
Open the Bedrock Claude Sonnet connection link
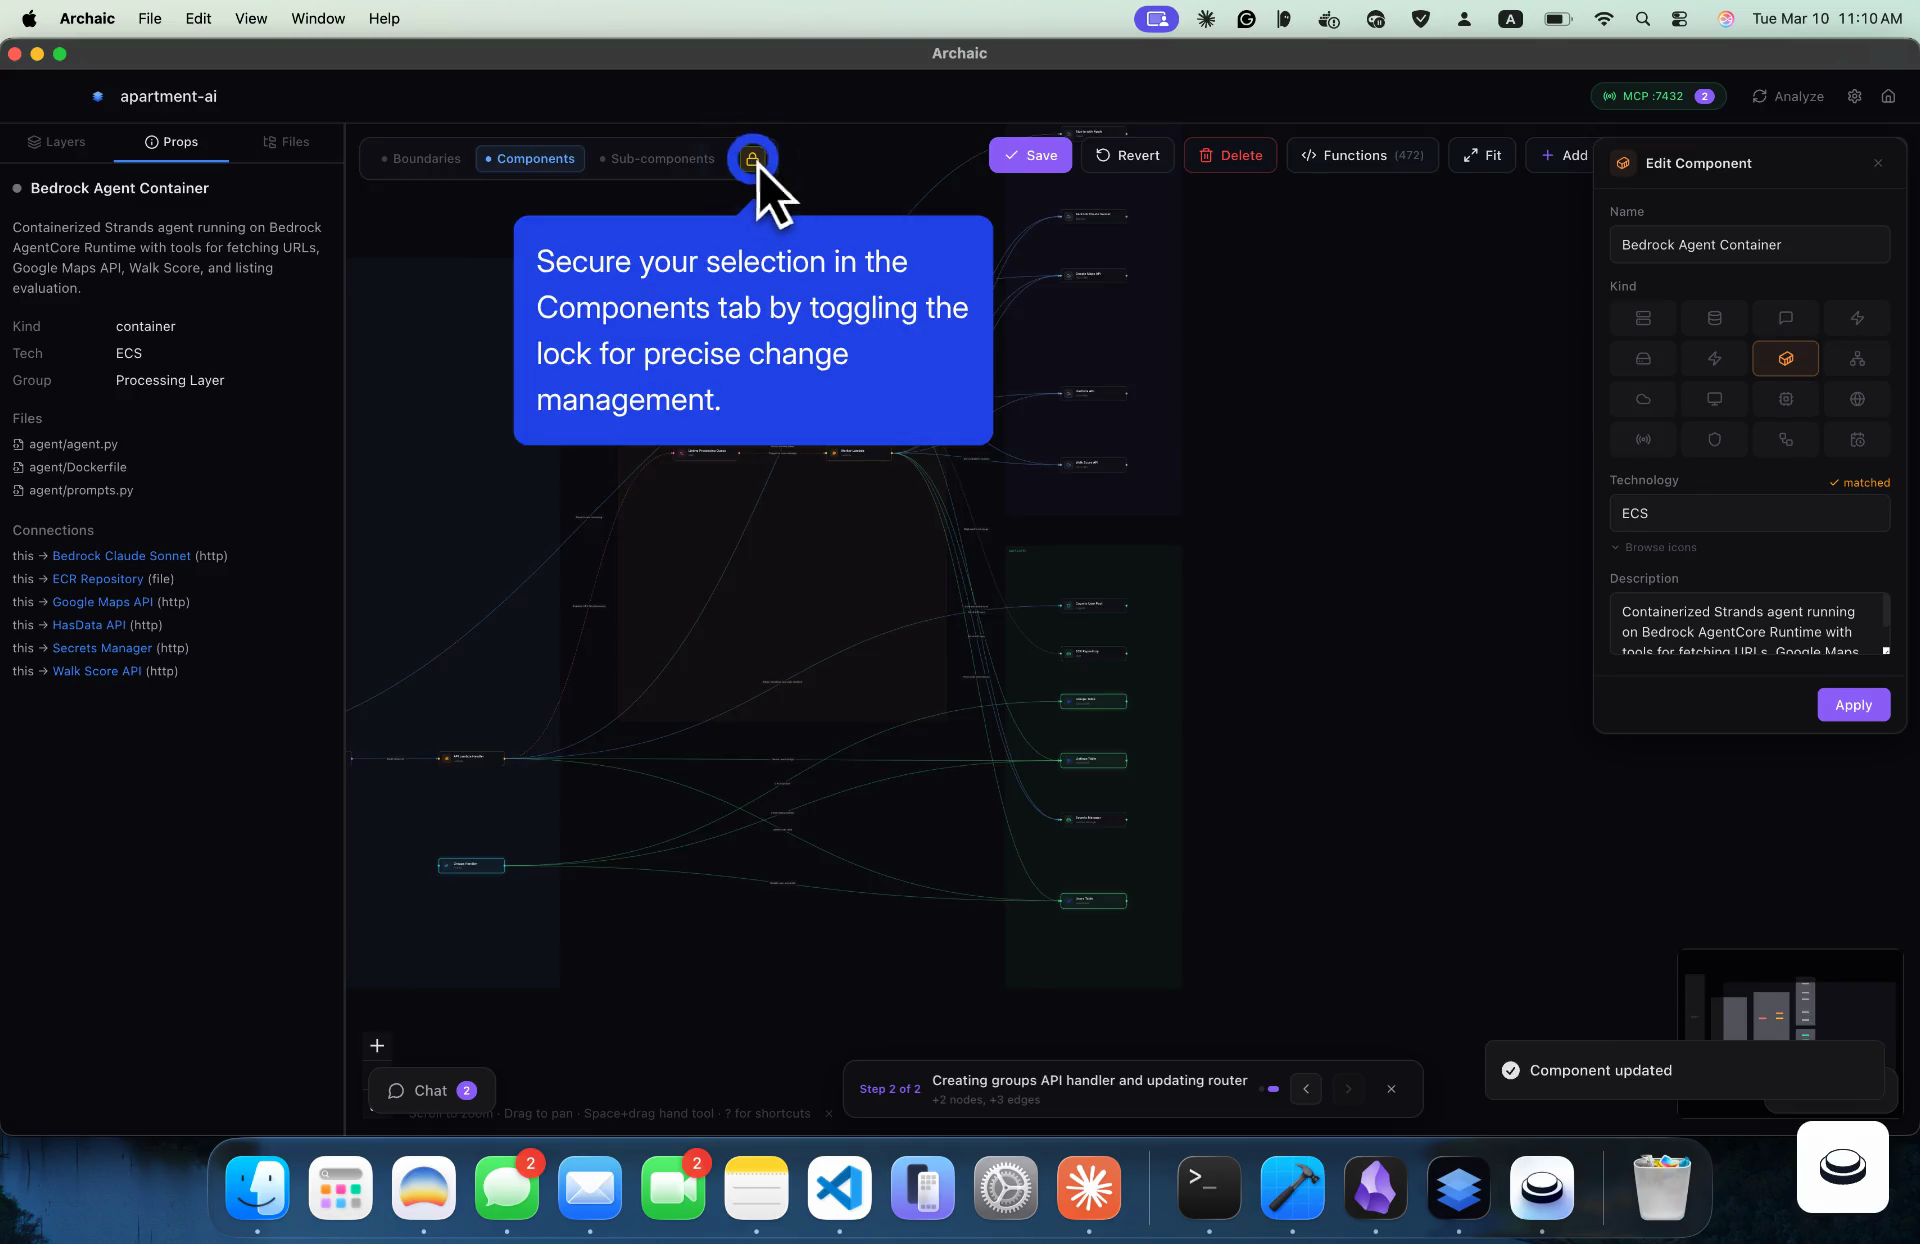pos(121,556)
